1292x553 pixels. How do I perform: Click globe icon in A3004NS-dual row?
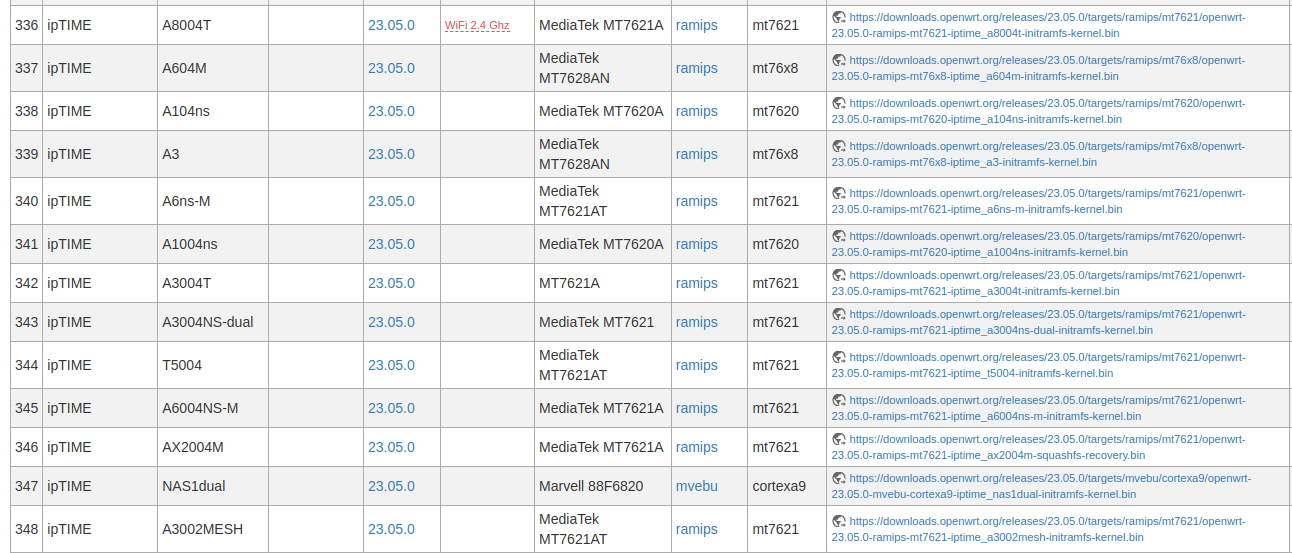tap(839, 314)
